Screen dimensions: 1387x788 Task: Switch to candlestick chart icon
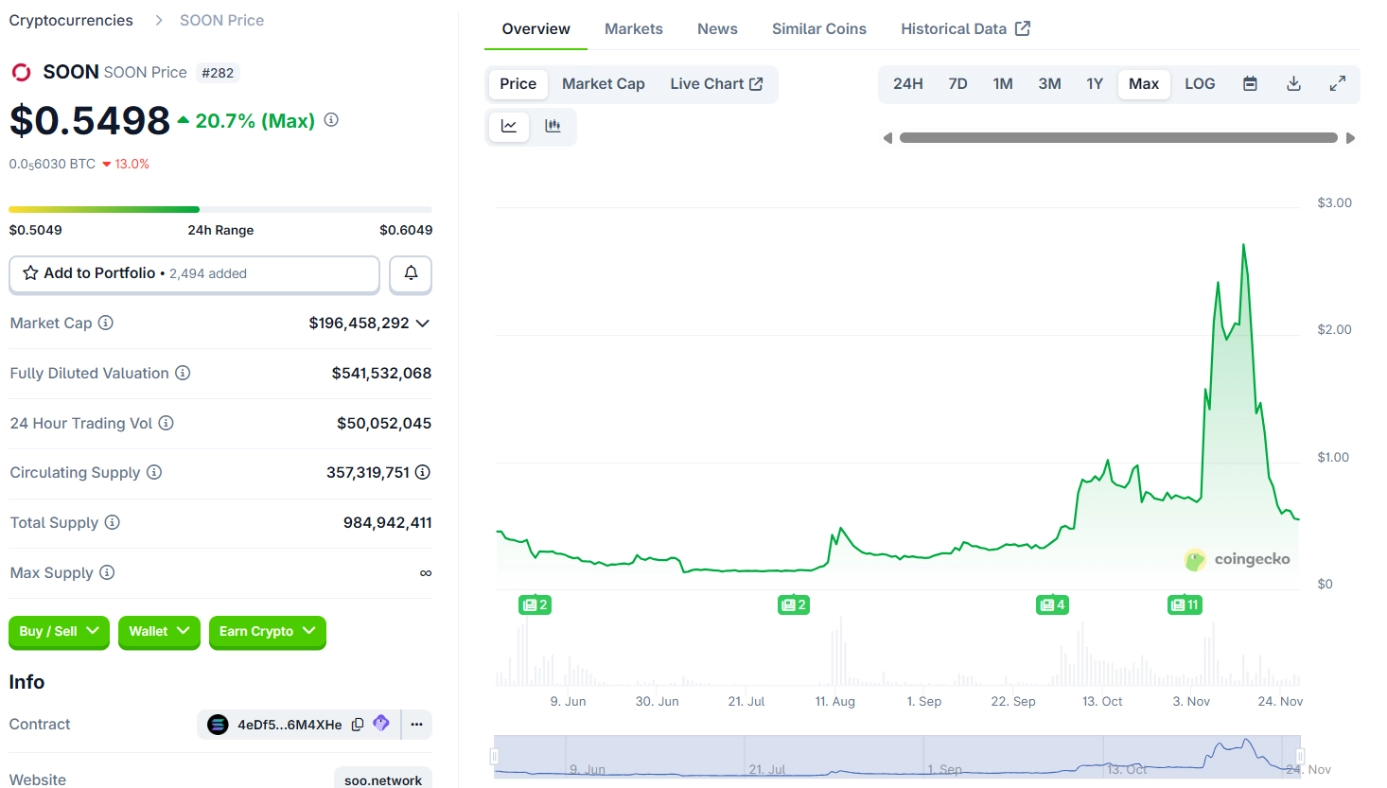click(553, 126)
